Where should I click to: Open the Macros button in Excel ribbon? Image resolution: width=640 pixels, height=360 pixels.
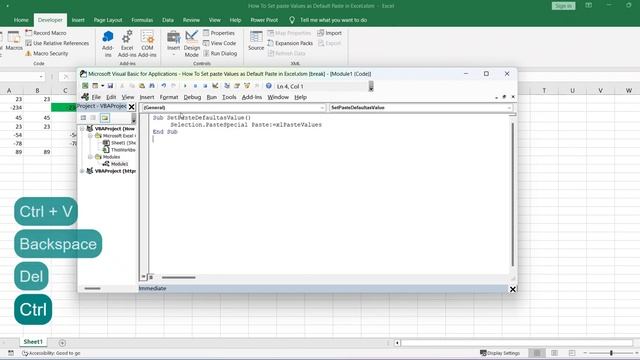14,41
